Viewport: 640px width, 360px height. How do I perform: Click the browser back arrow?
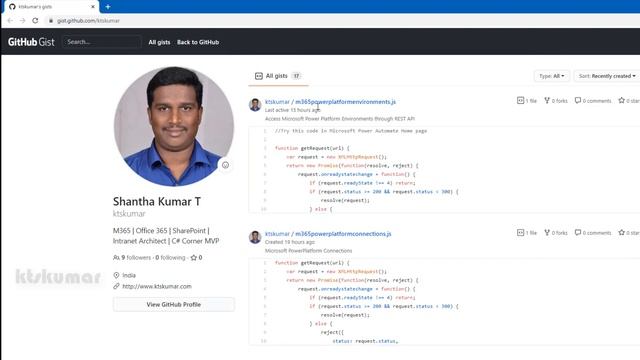[x=10, y=20]
